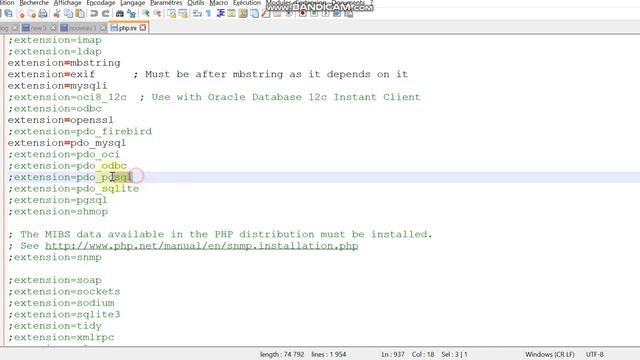This screenshot has width=640, height=360.
Task: Click the Stop Recording macro icon
Action: click(x=314, y=13)
